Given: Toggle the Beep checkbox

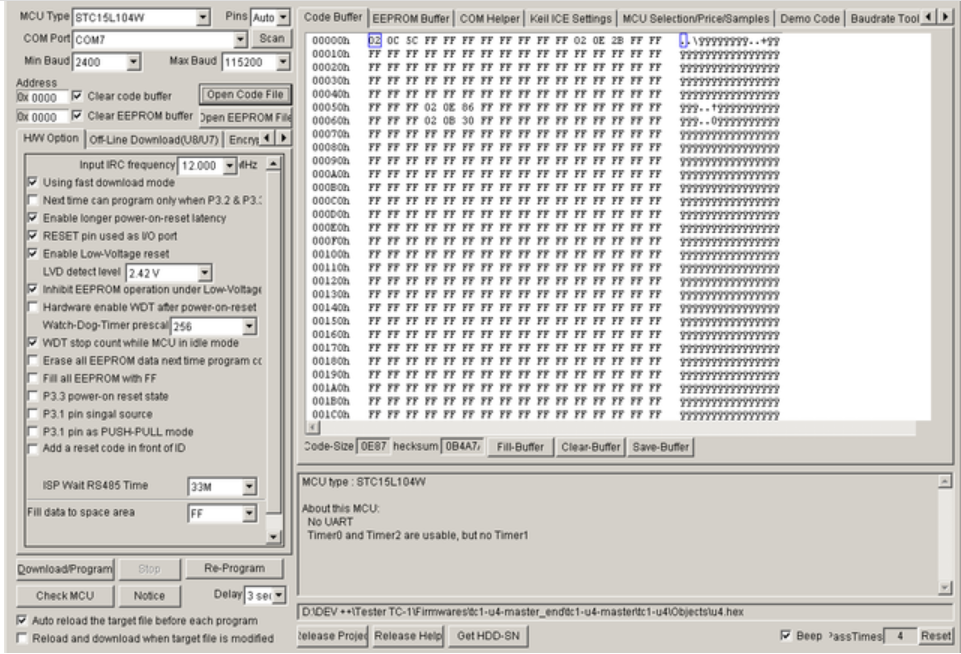Looking at the screenshot, I should pos(785,635).
